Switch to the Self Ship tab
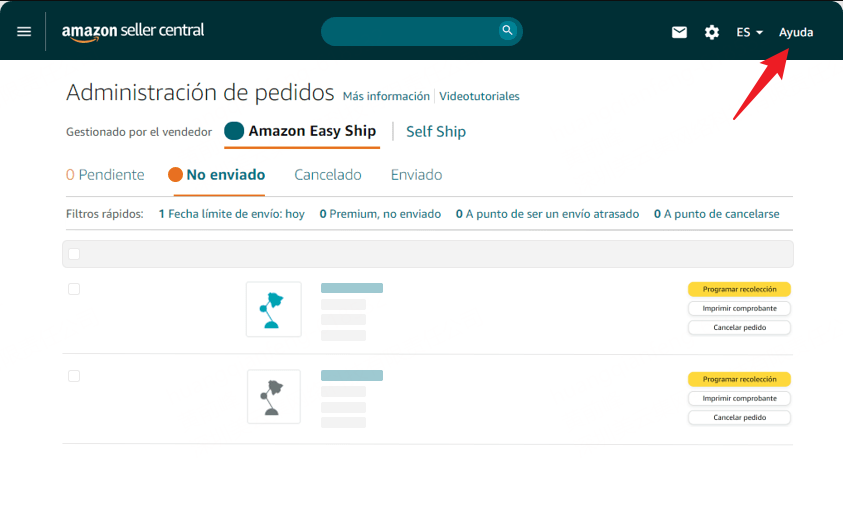The height and width of the screenshot is (528, 843). coord(435,132)
